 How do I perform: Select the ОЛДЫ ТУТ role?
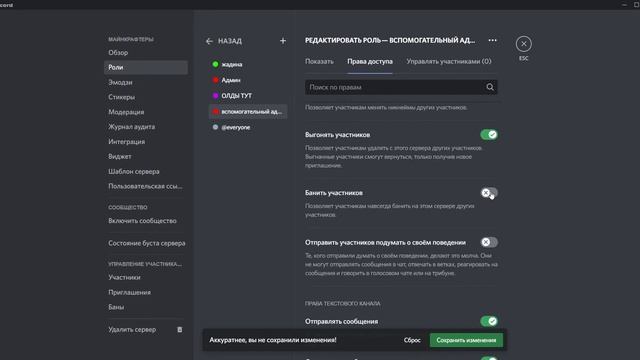248,96
